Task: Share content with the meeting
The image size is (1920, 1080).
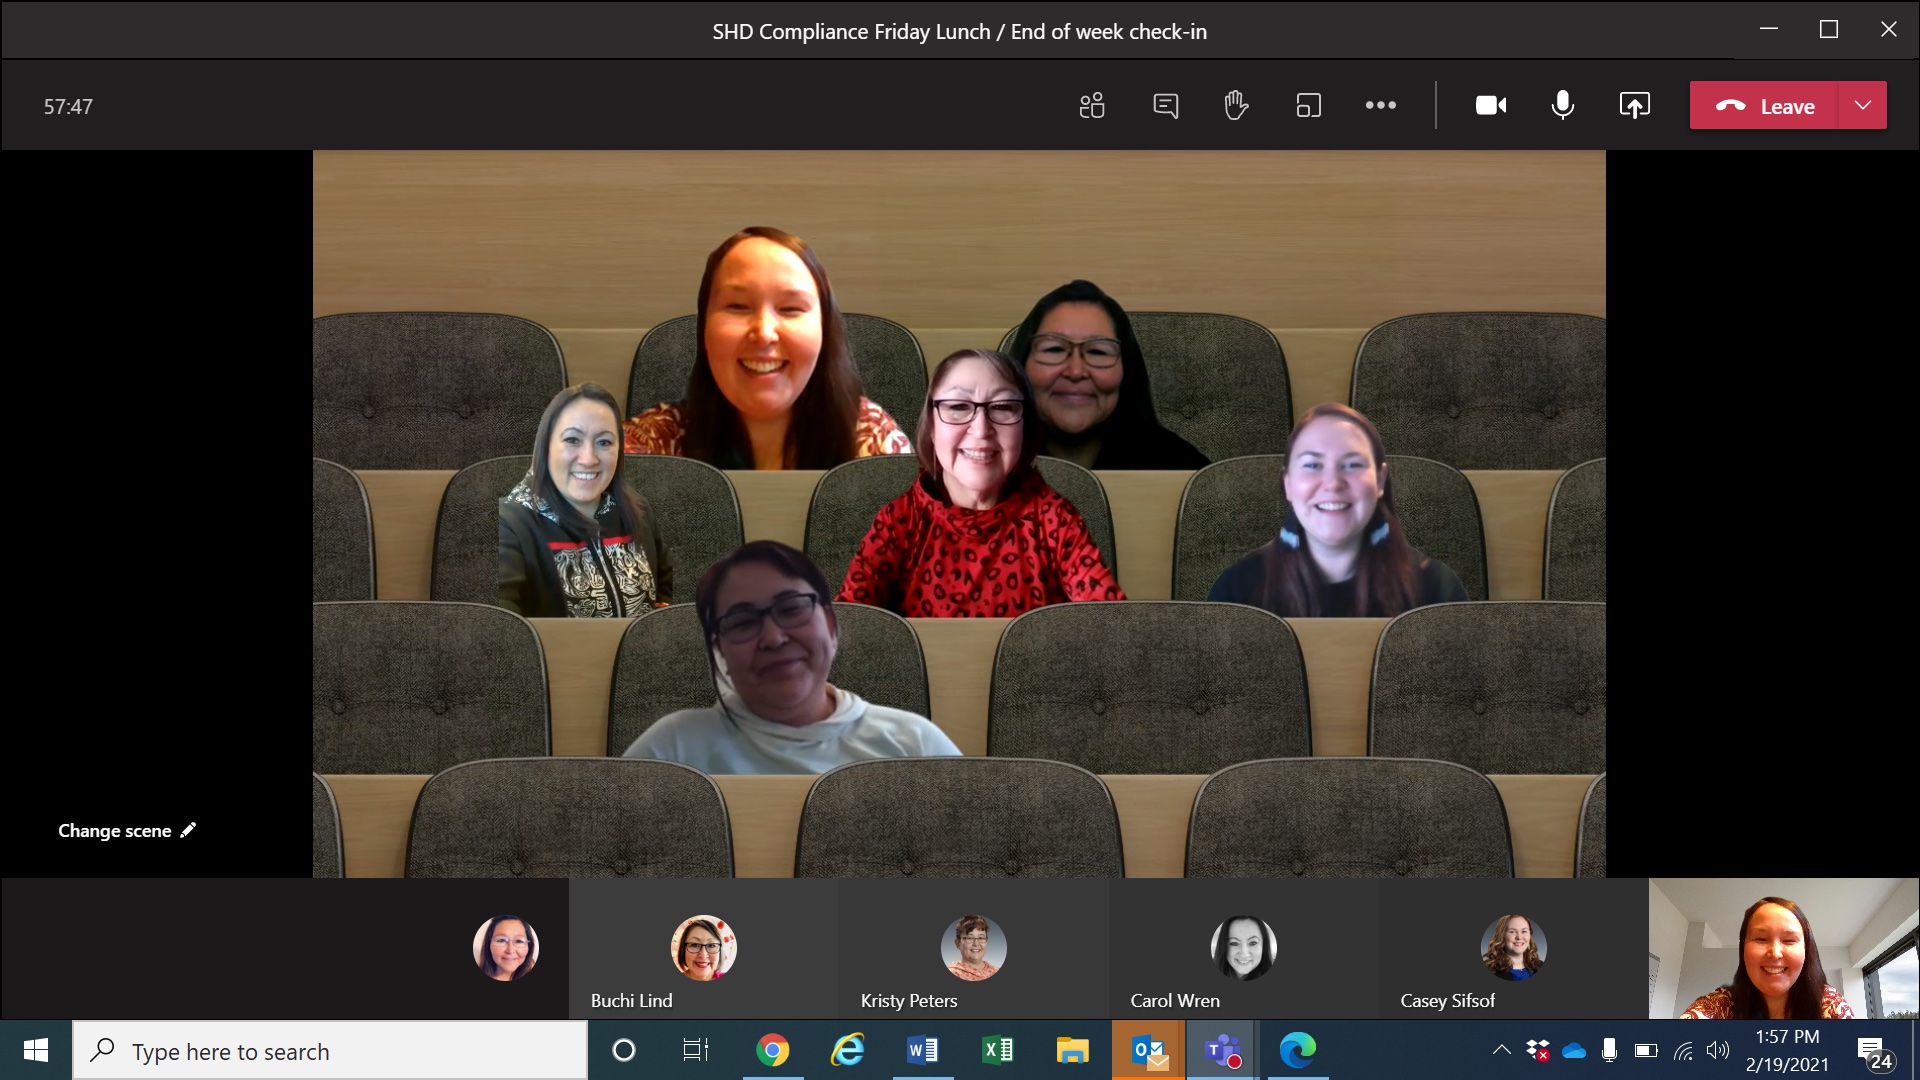Action: [1634, 106]
